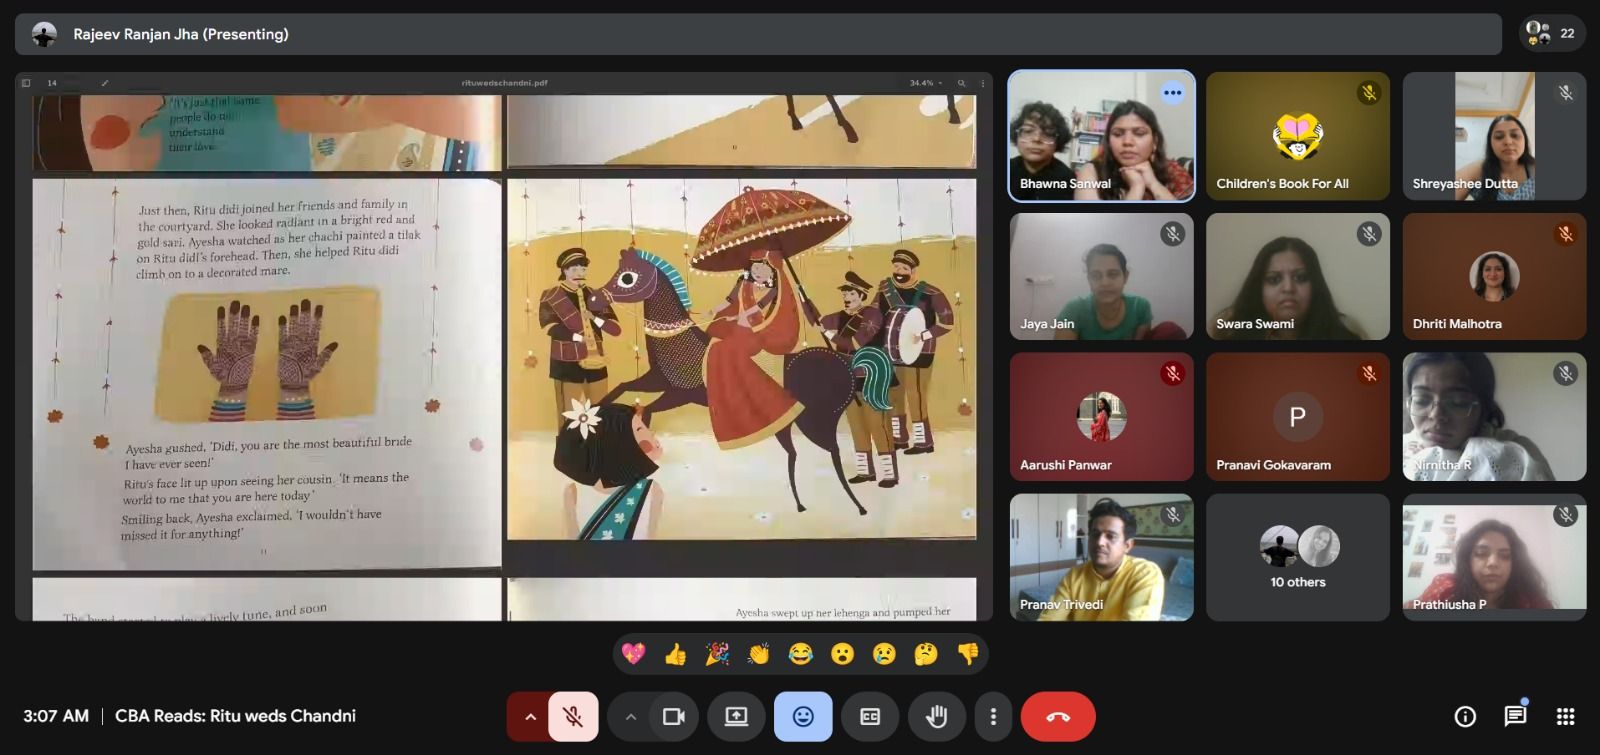This screenshot has height=755, width=1600.
Task: Click the Jaya Jain name label
Action: (x=1047, y=324)
